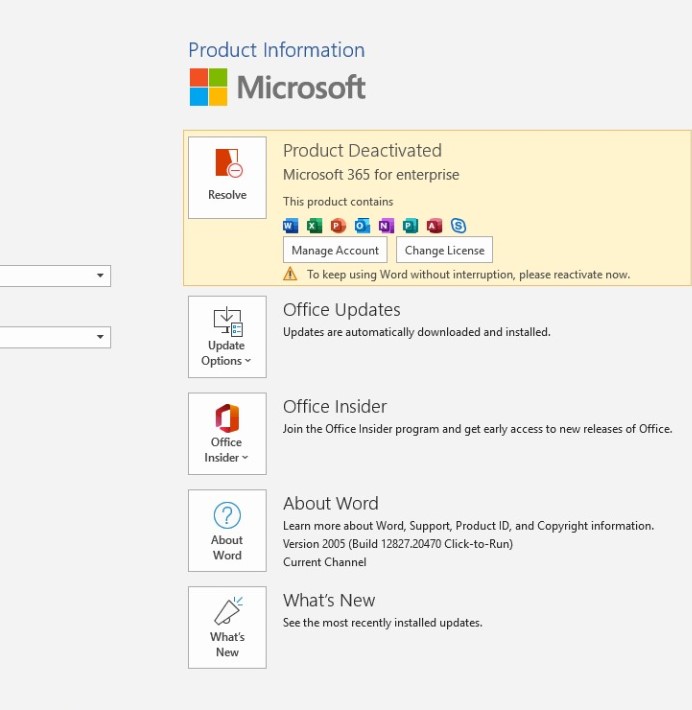The width and height of the screenshot is (692, 710).
Task: Click the Microsoft logo
Action: coord(277,87)
